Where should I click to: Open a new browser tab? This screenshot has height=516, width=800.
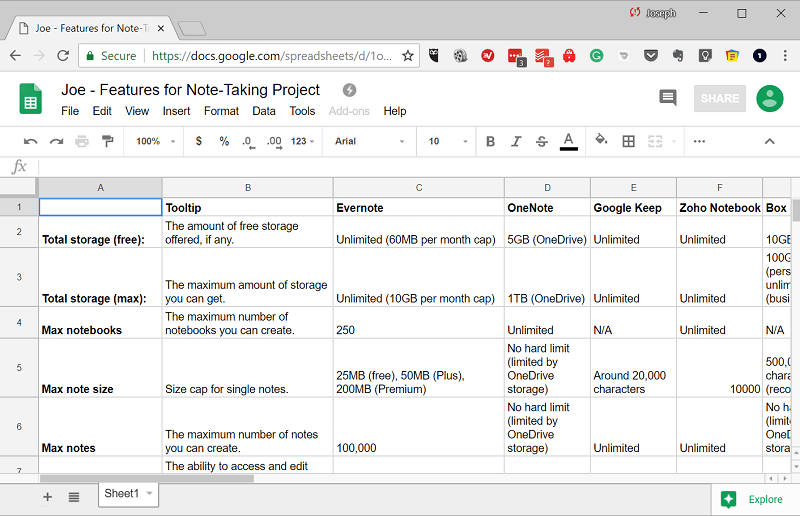192,29
